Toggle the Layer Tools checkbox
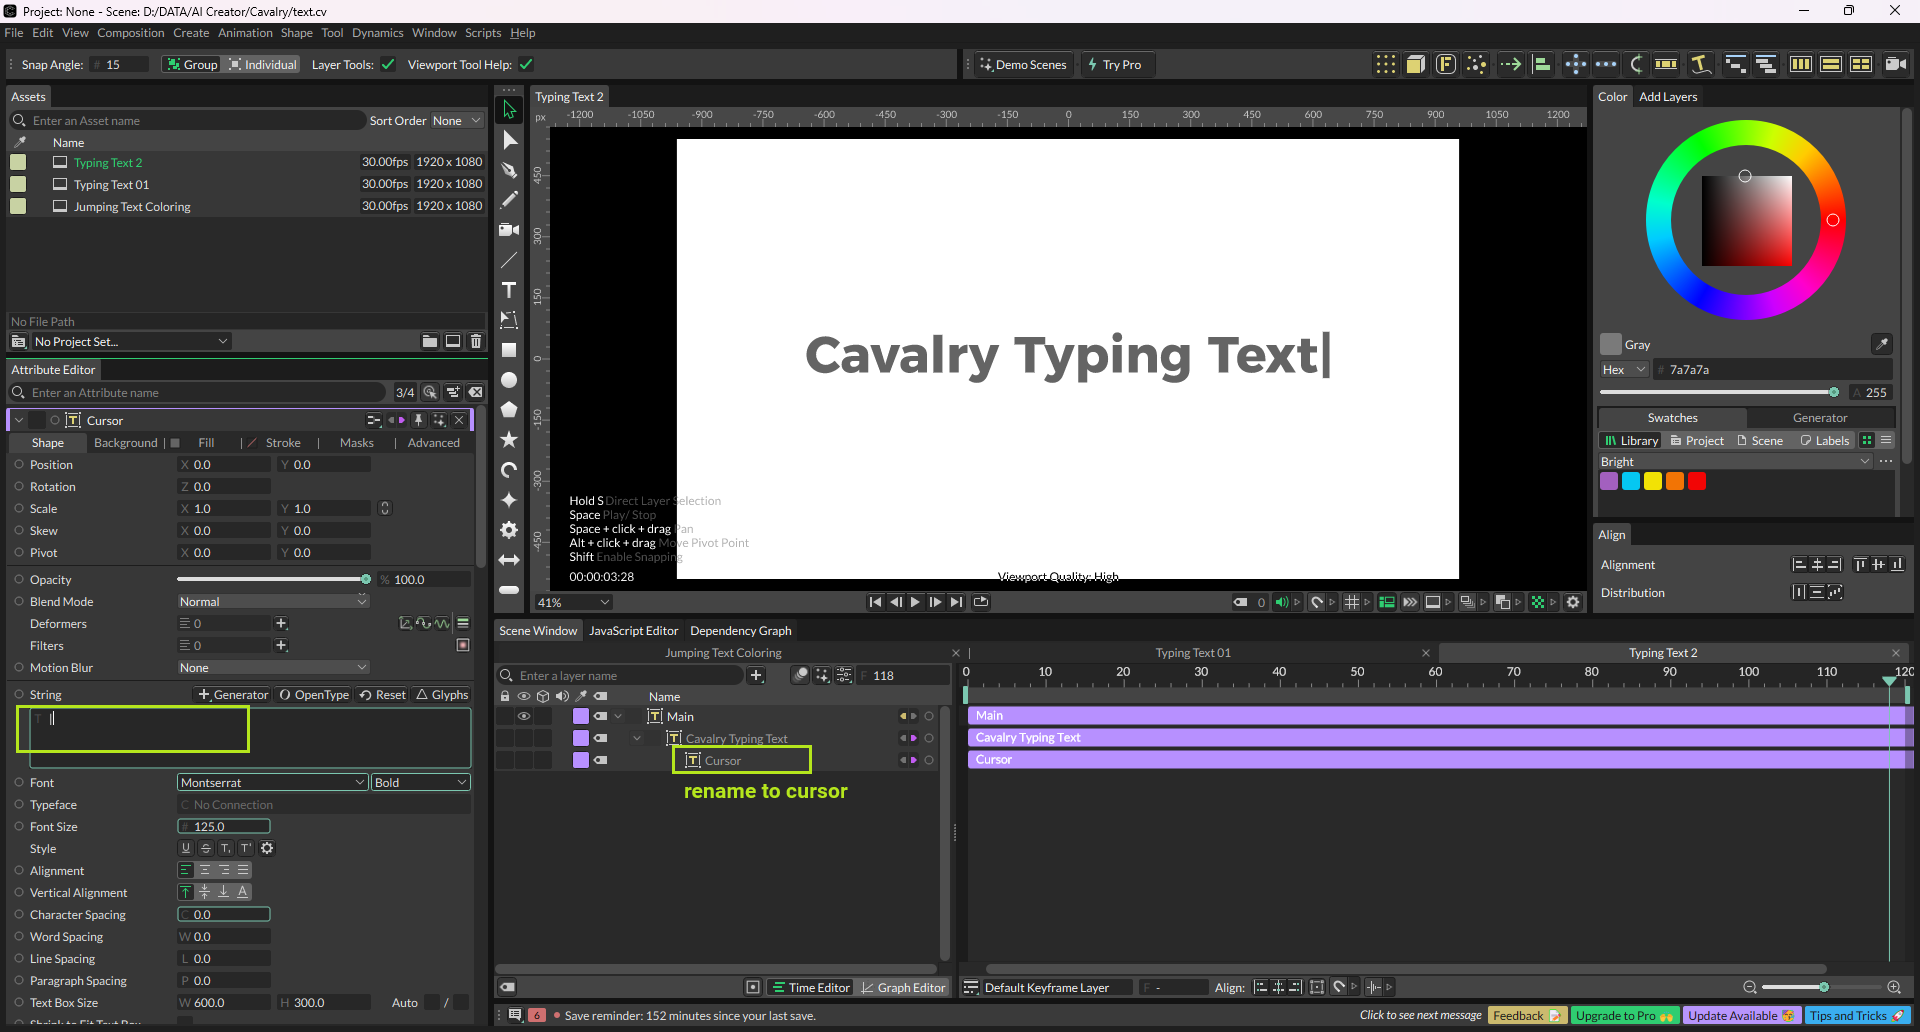 coord(388,65)
